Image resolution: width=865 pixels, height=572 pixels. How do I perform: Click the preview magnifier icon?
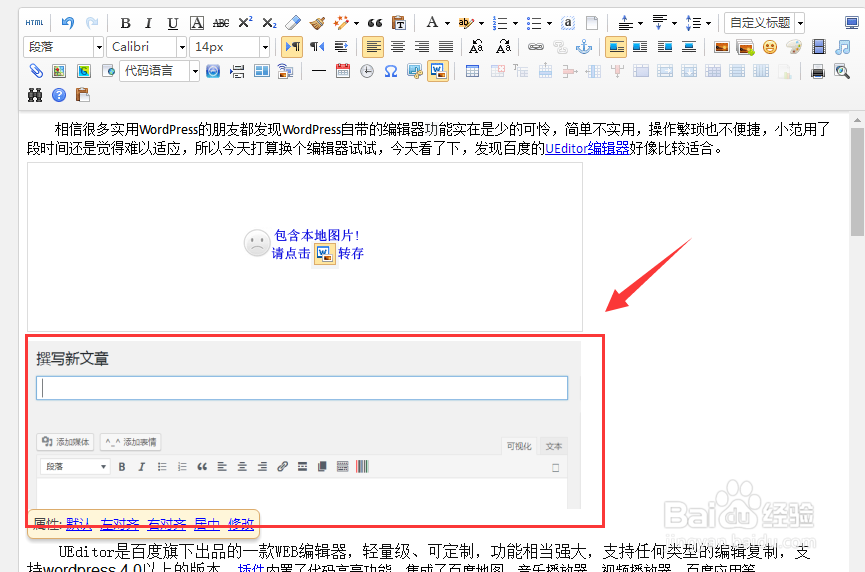pyautogui.click(x=842, y=71)
